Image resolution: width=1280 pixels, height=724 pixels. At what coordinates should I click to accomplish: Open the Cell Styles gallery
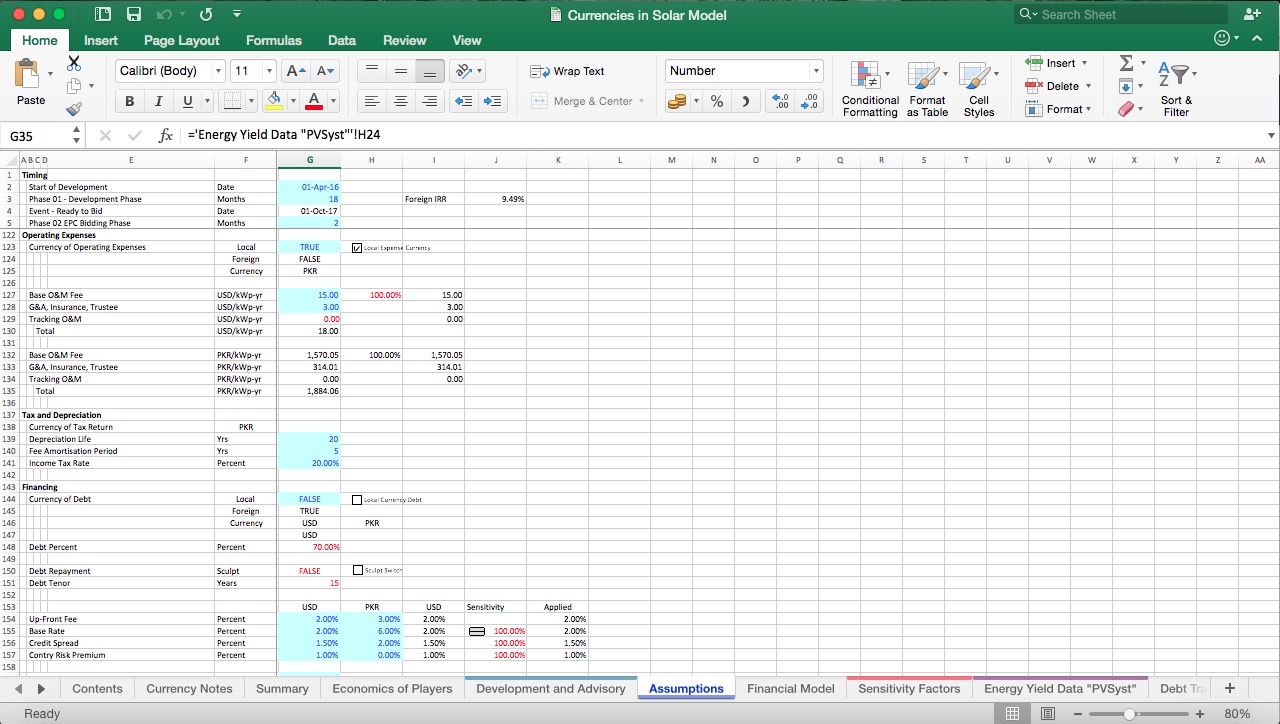point(979,87)
